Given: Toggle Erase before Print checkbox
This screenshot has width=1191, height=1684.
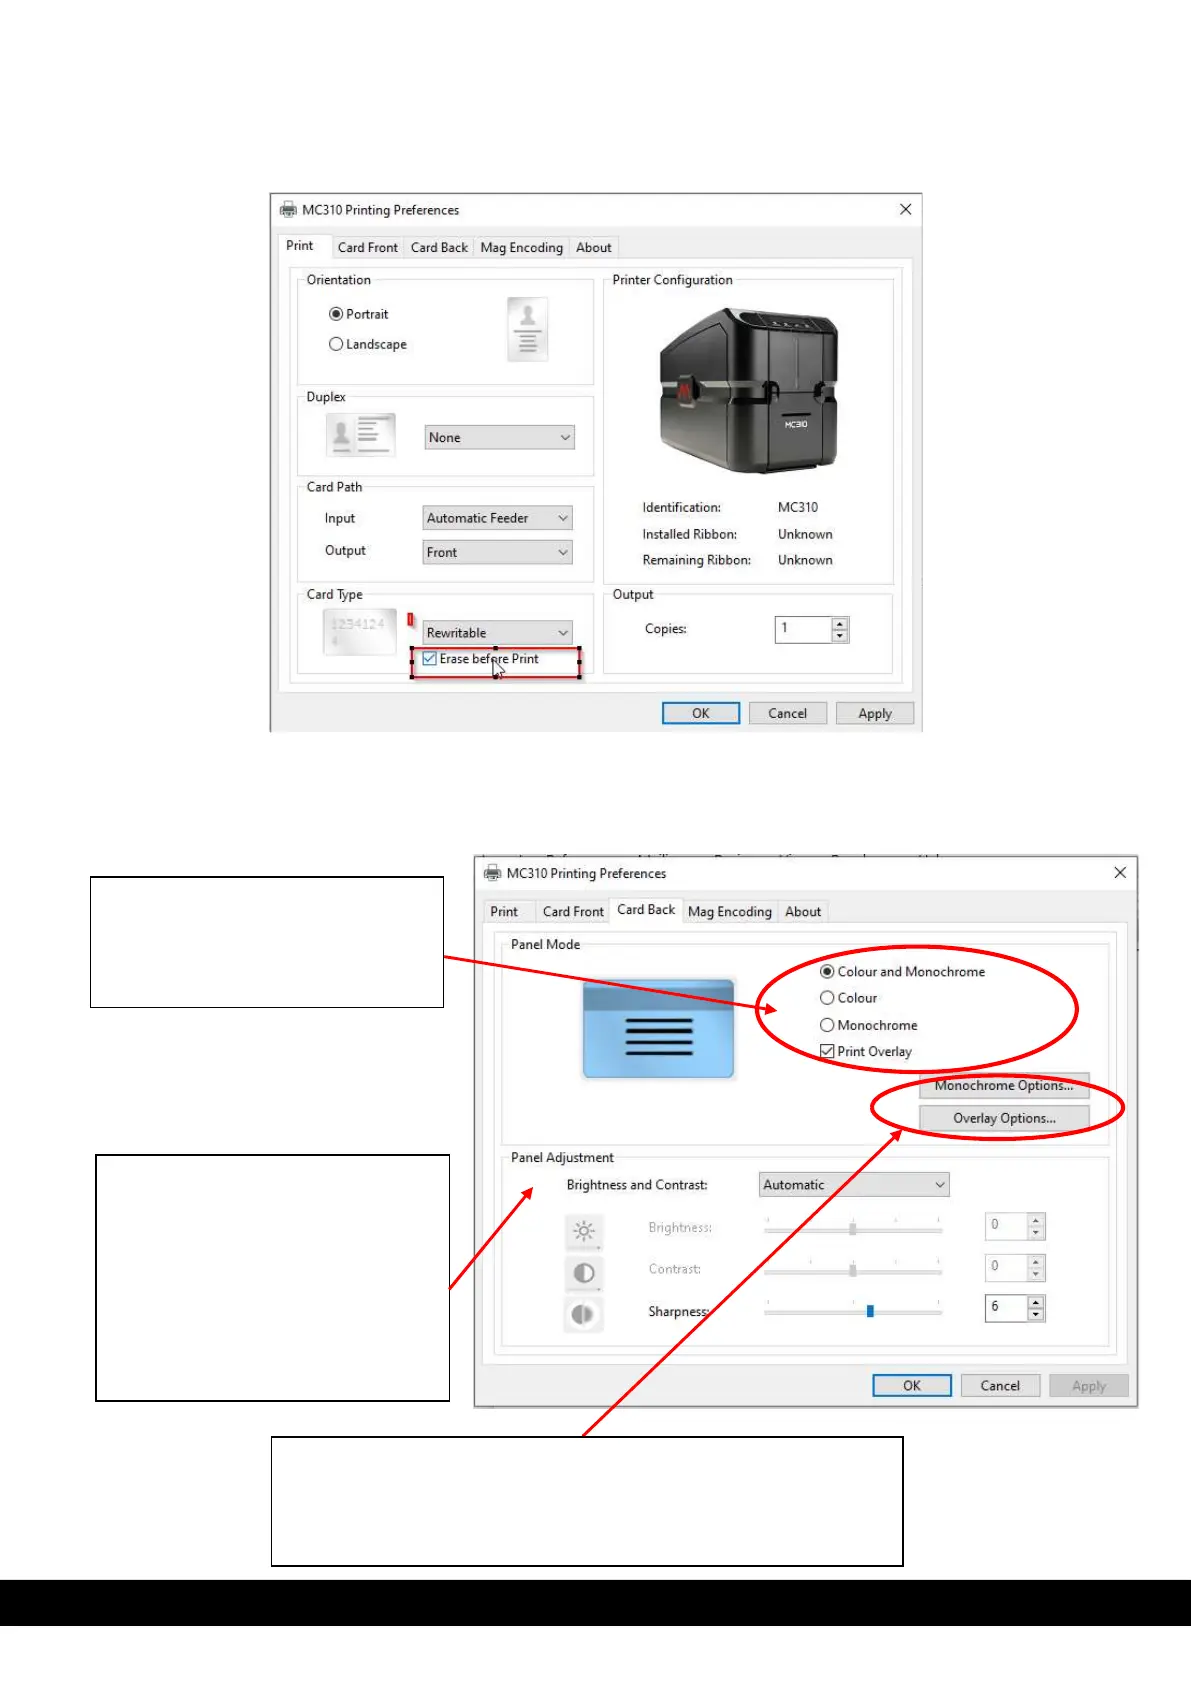Looking at the screenshot, I should 429,659.
